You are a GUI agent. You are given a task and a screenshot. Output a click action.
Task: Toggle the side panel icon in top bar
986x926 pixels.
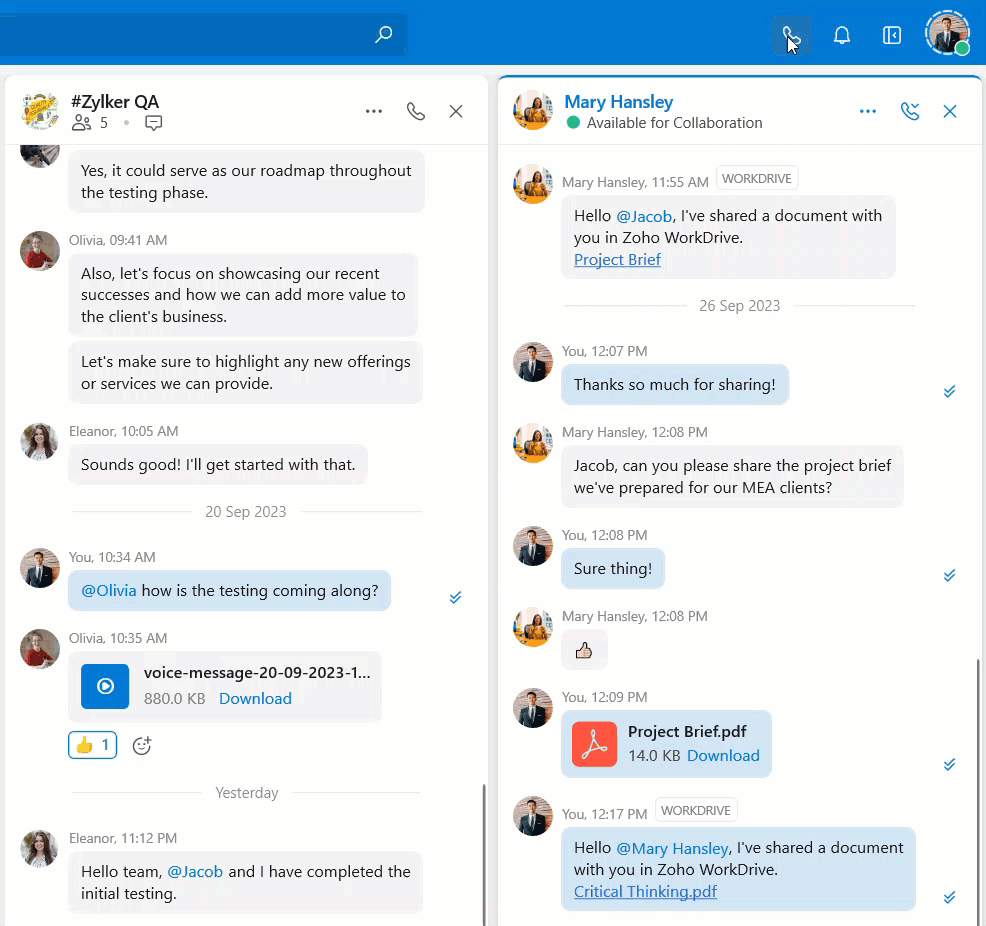coord(892,35)
